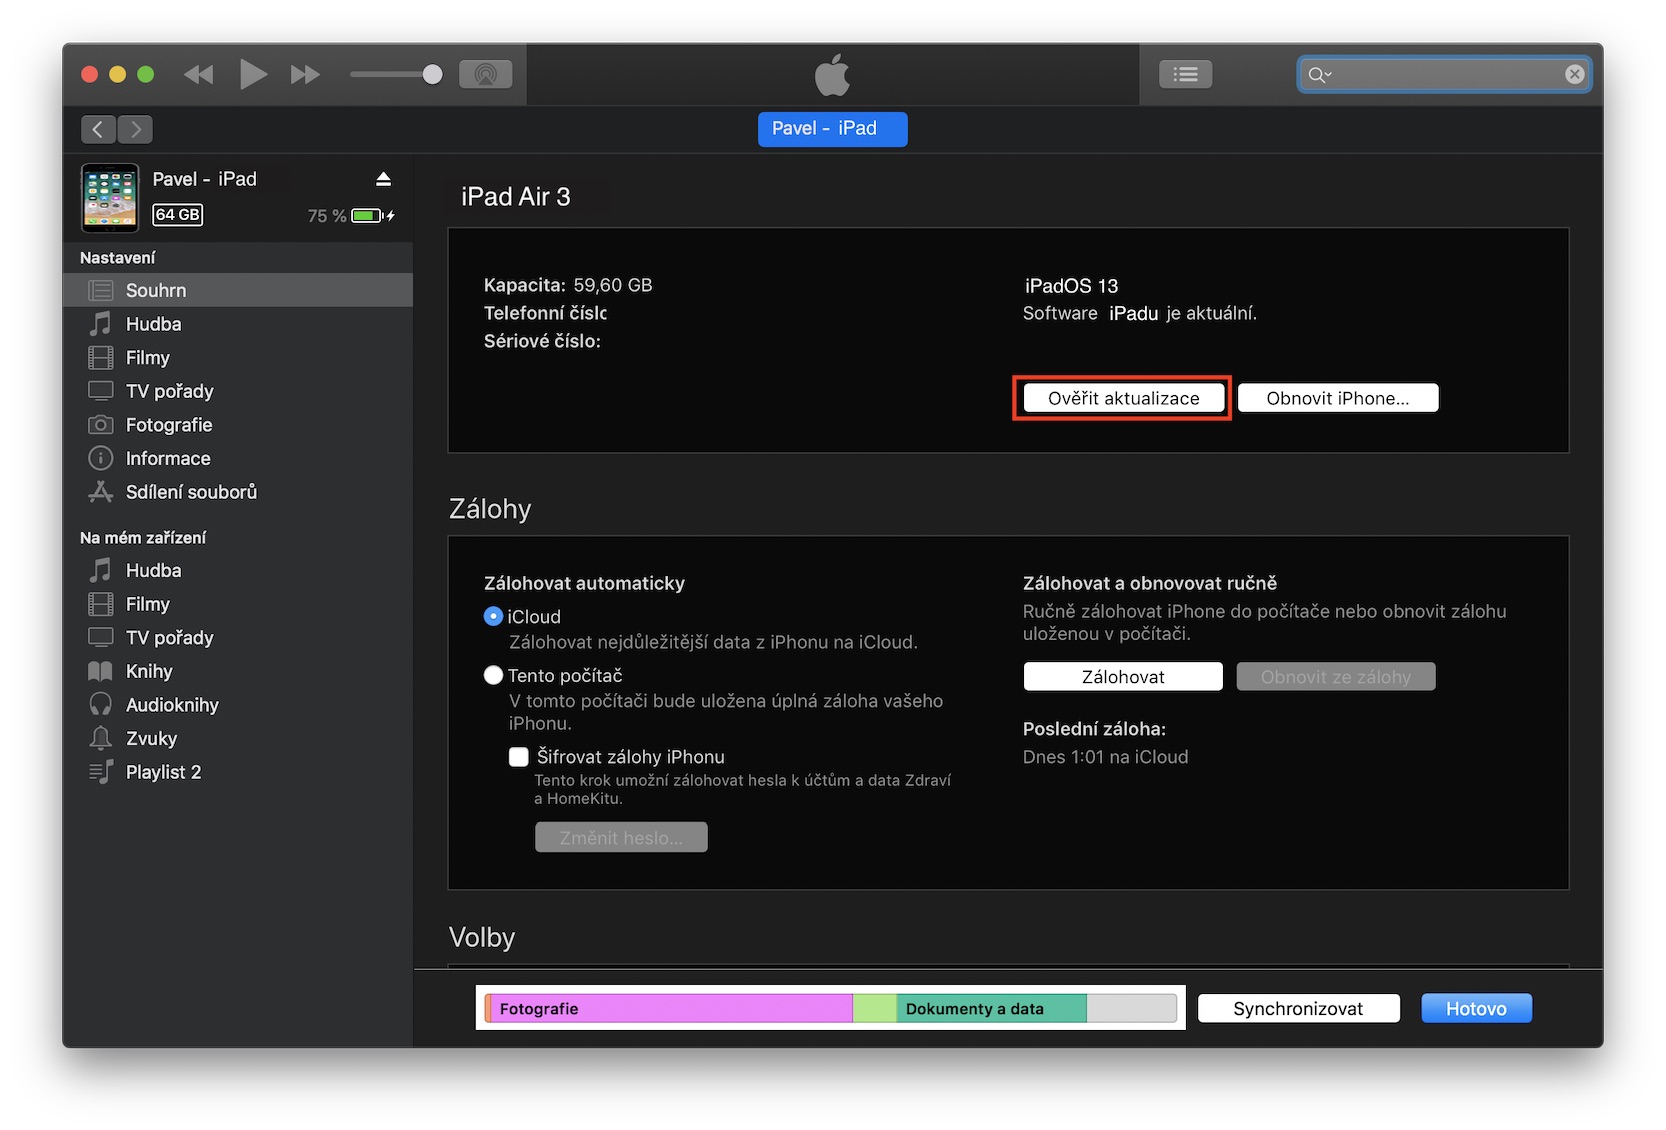Click the camera icon beside Fotografie
Viewport: 1666px width, 1130px height.
(101, 425)
